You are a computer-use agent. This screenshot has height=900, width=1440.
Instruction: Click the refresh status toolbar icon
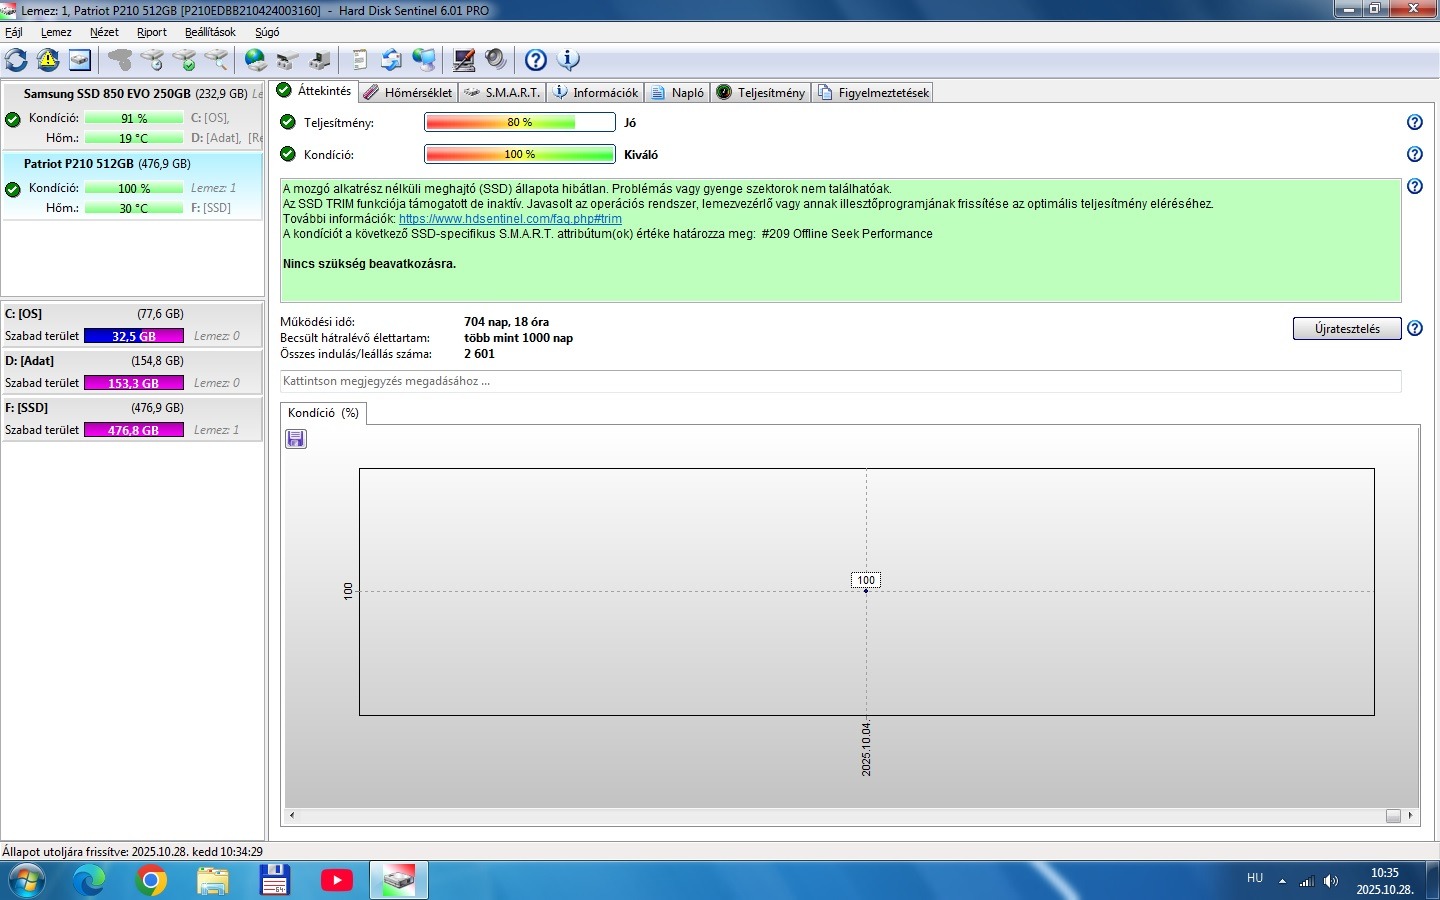pyautogui.click(x=16, y=60)
